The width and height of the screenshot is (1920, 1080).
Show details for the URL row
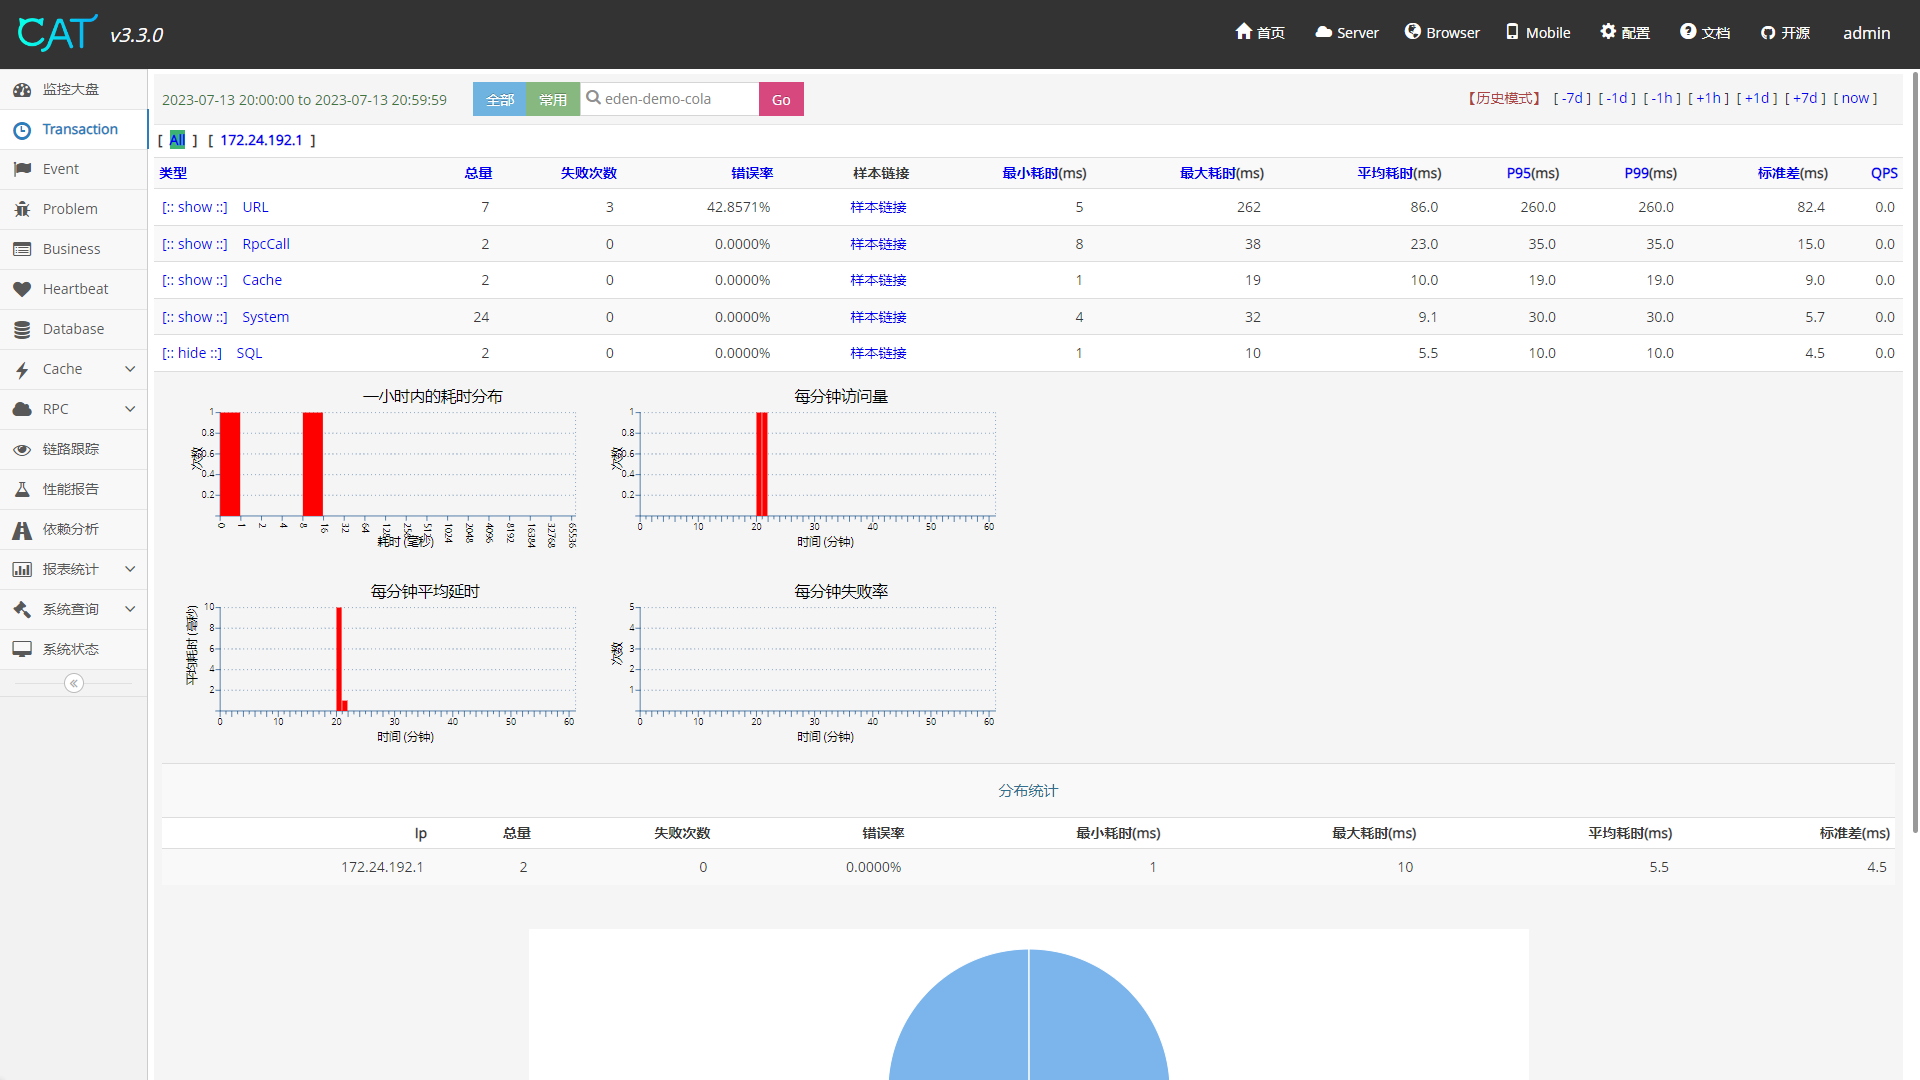coord(195,207)
